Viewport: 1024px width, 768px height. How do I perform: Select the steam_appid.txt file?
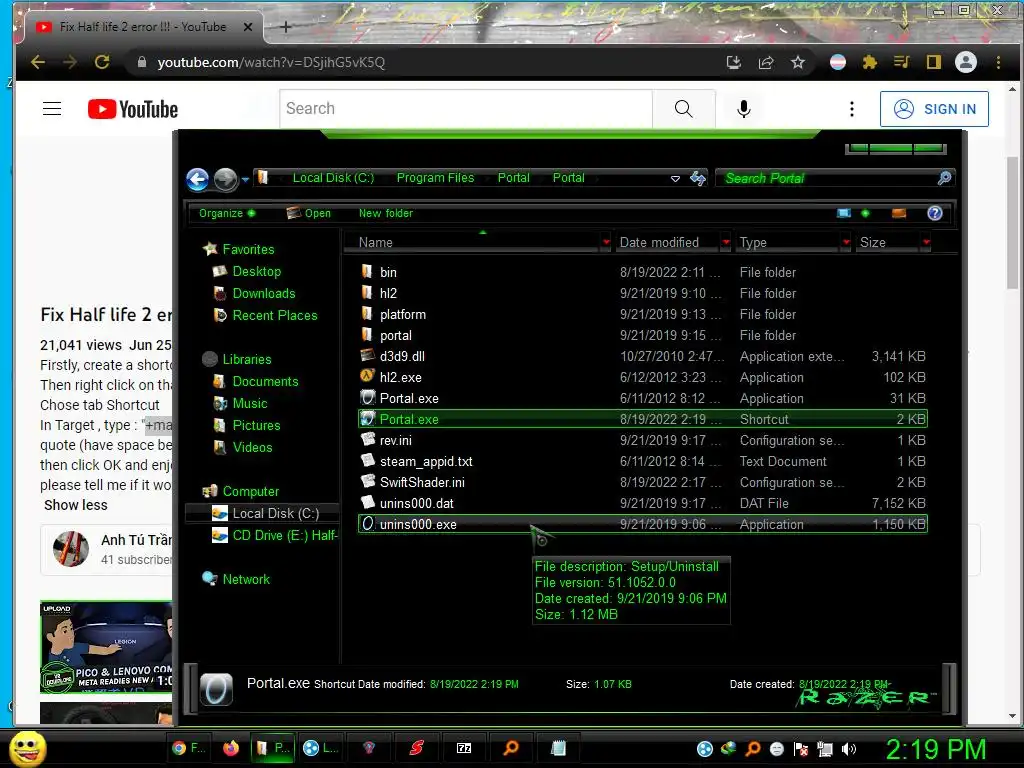[x=426, y=461]
